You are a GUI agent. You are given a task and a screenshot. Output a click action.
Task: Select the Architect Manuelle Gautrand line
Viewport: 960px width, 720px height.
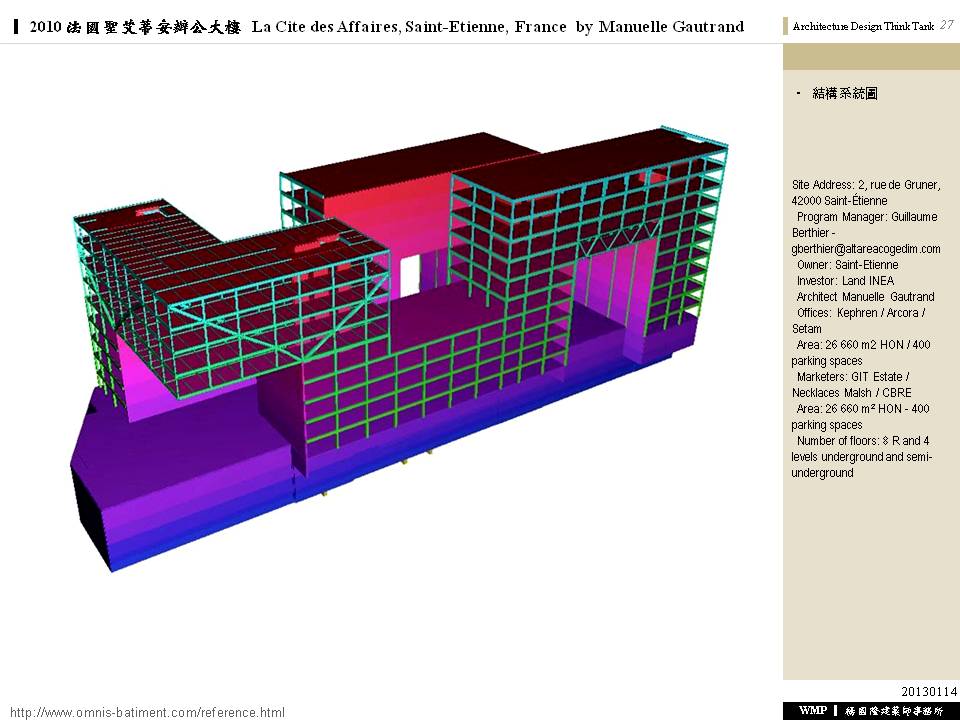tap(865, 297)
